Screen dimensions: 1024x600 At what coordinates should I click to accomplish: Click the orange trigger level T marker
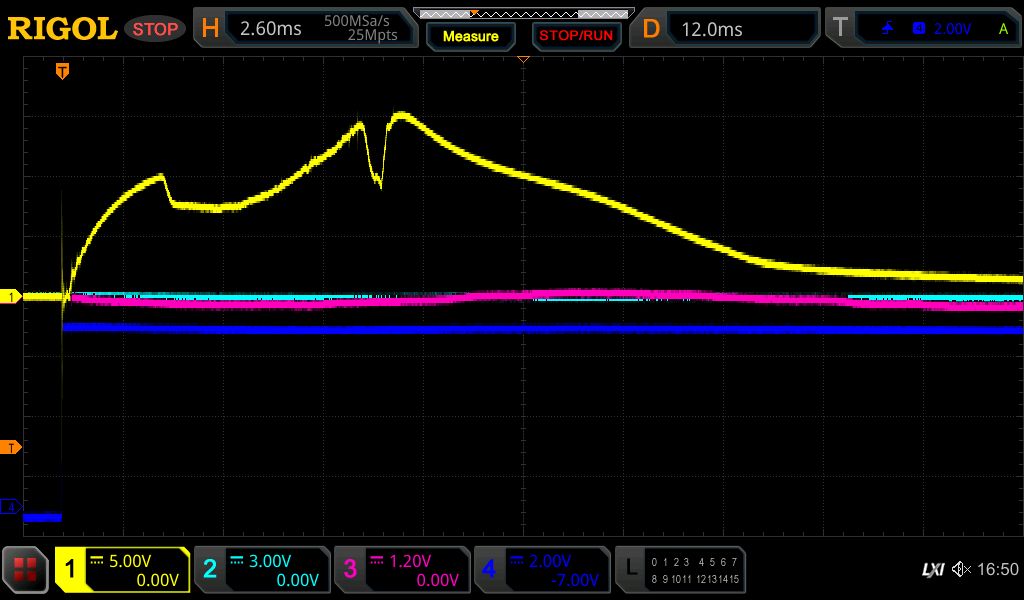coord(12,447)
